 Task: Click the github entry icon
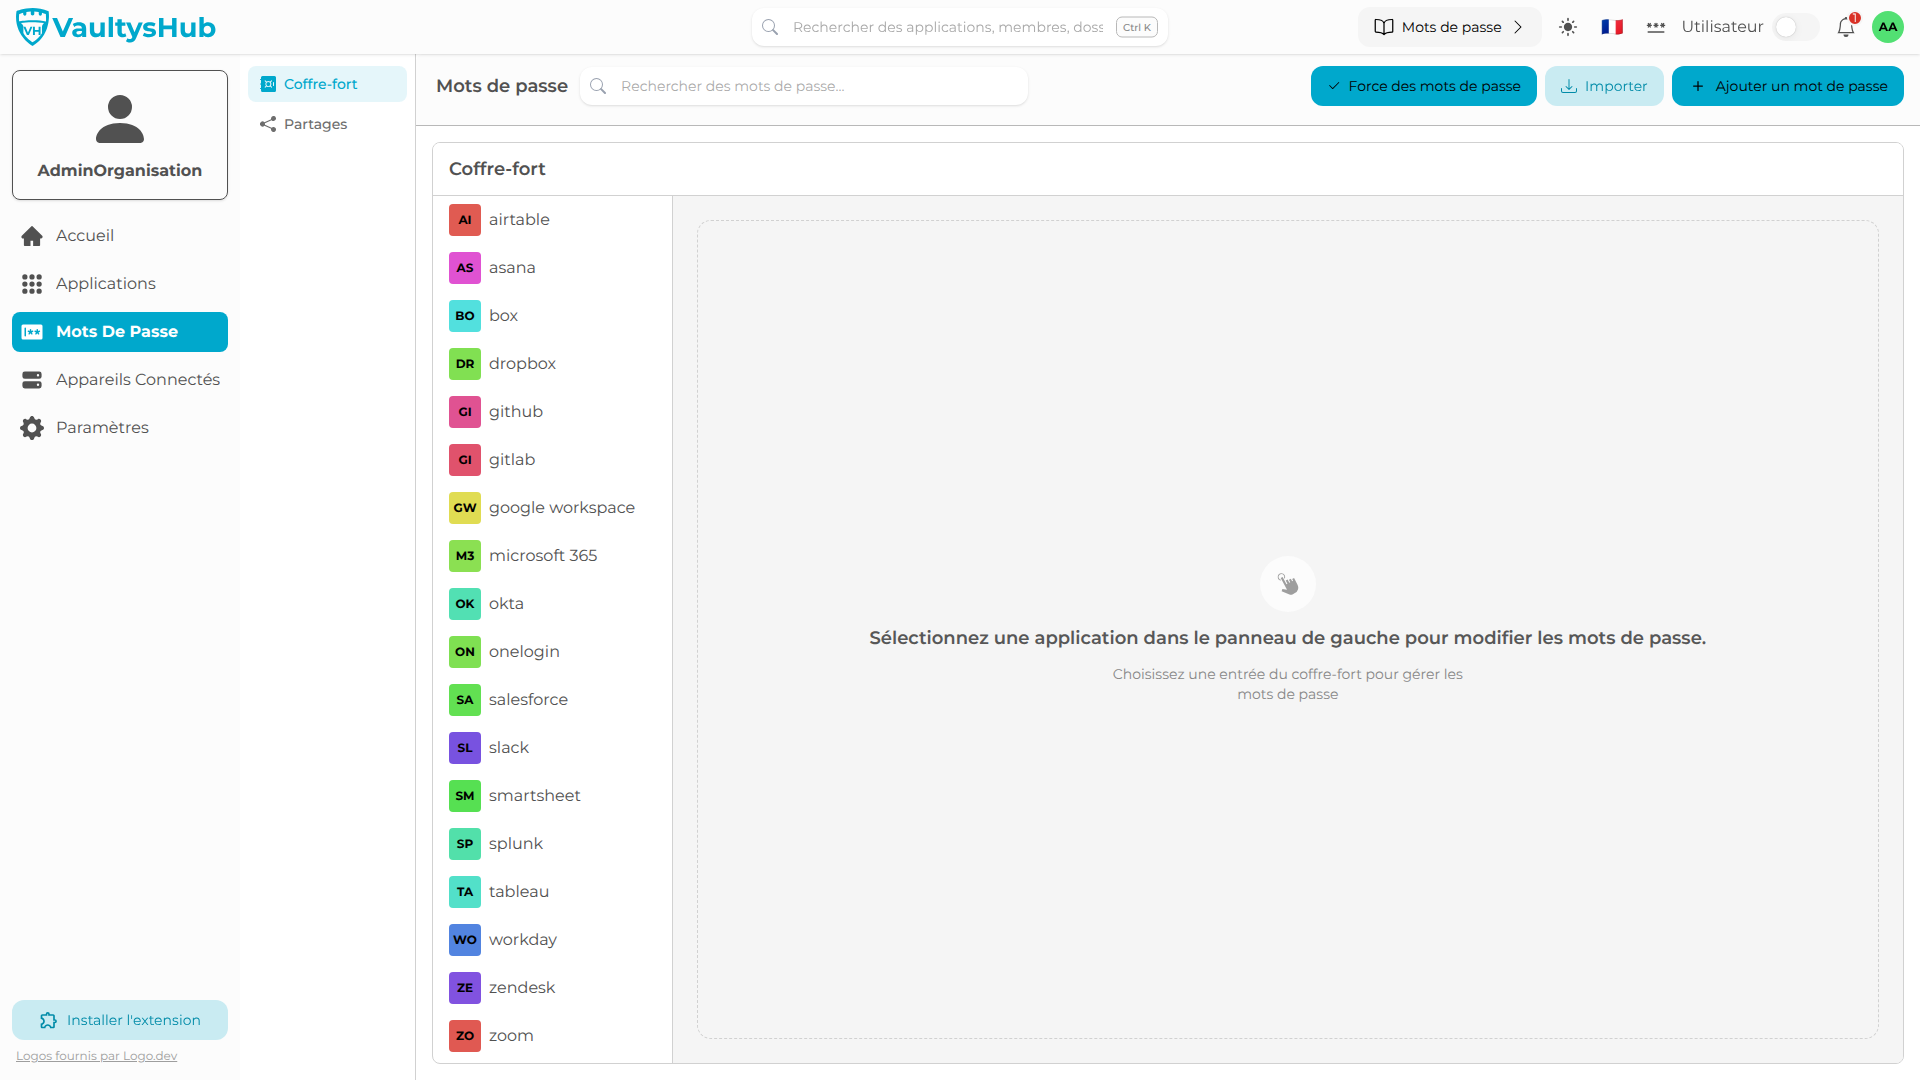465,412
